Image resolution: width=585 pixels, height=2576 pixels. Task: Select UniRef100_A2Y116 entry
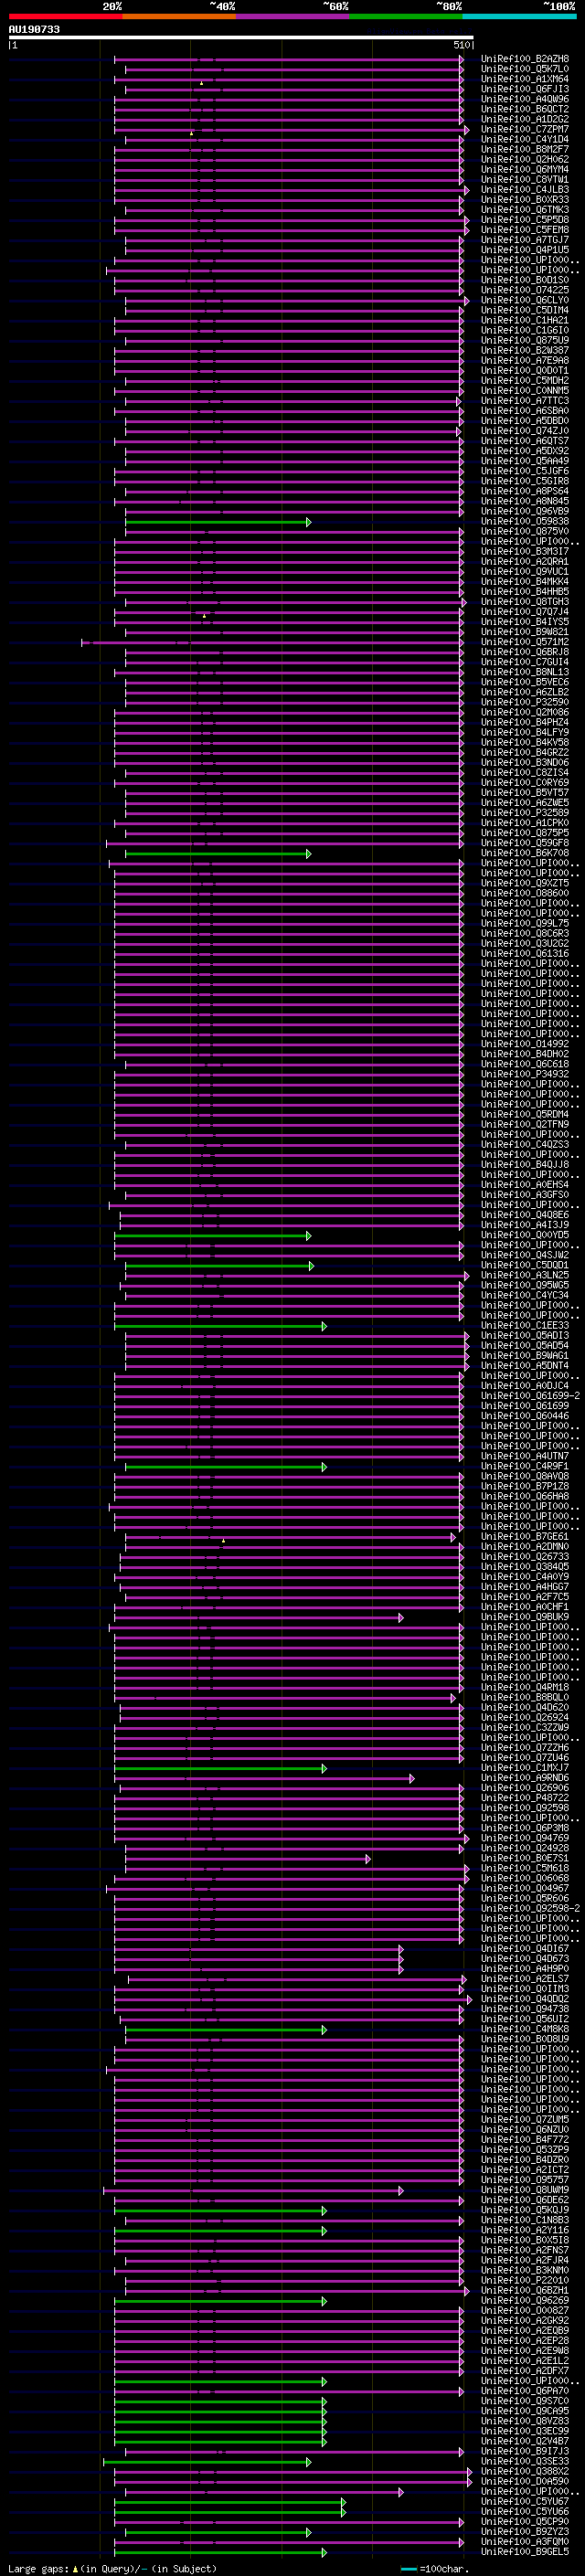pos(524,2230)
